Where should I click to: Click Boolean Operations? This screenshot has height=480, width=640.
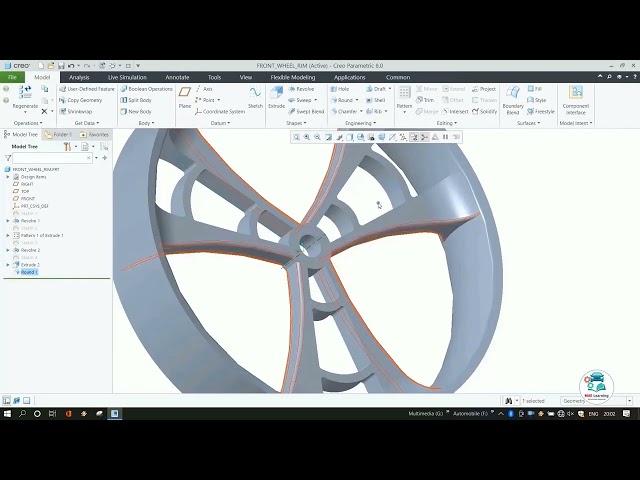[147, 89]
